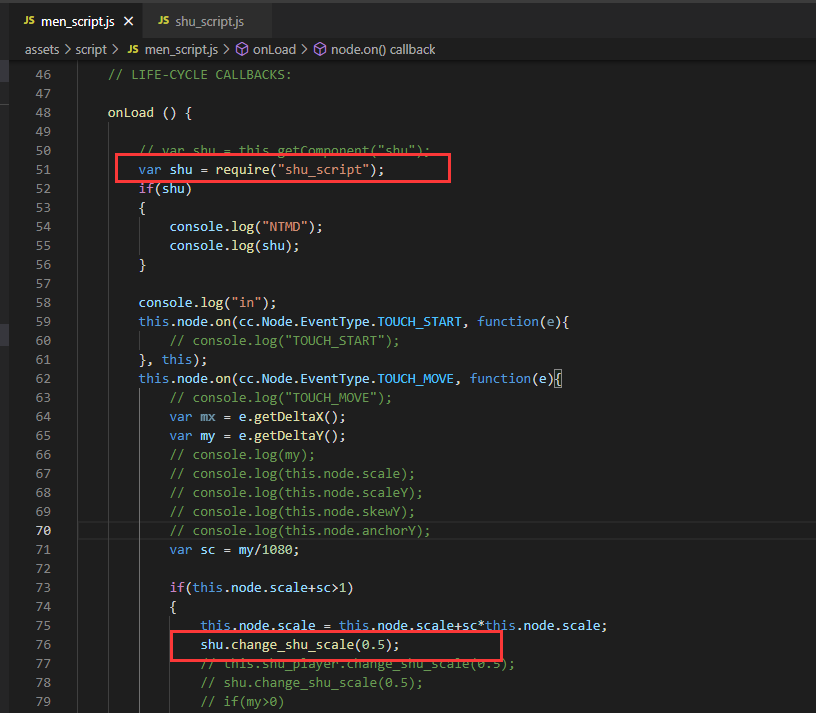The image size is (816, 713).
Task: Select the men_script.js tab
Action: (x=78, y=21)
